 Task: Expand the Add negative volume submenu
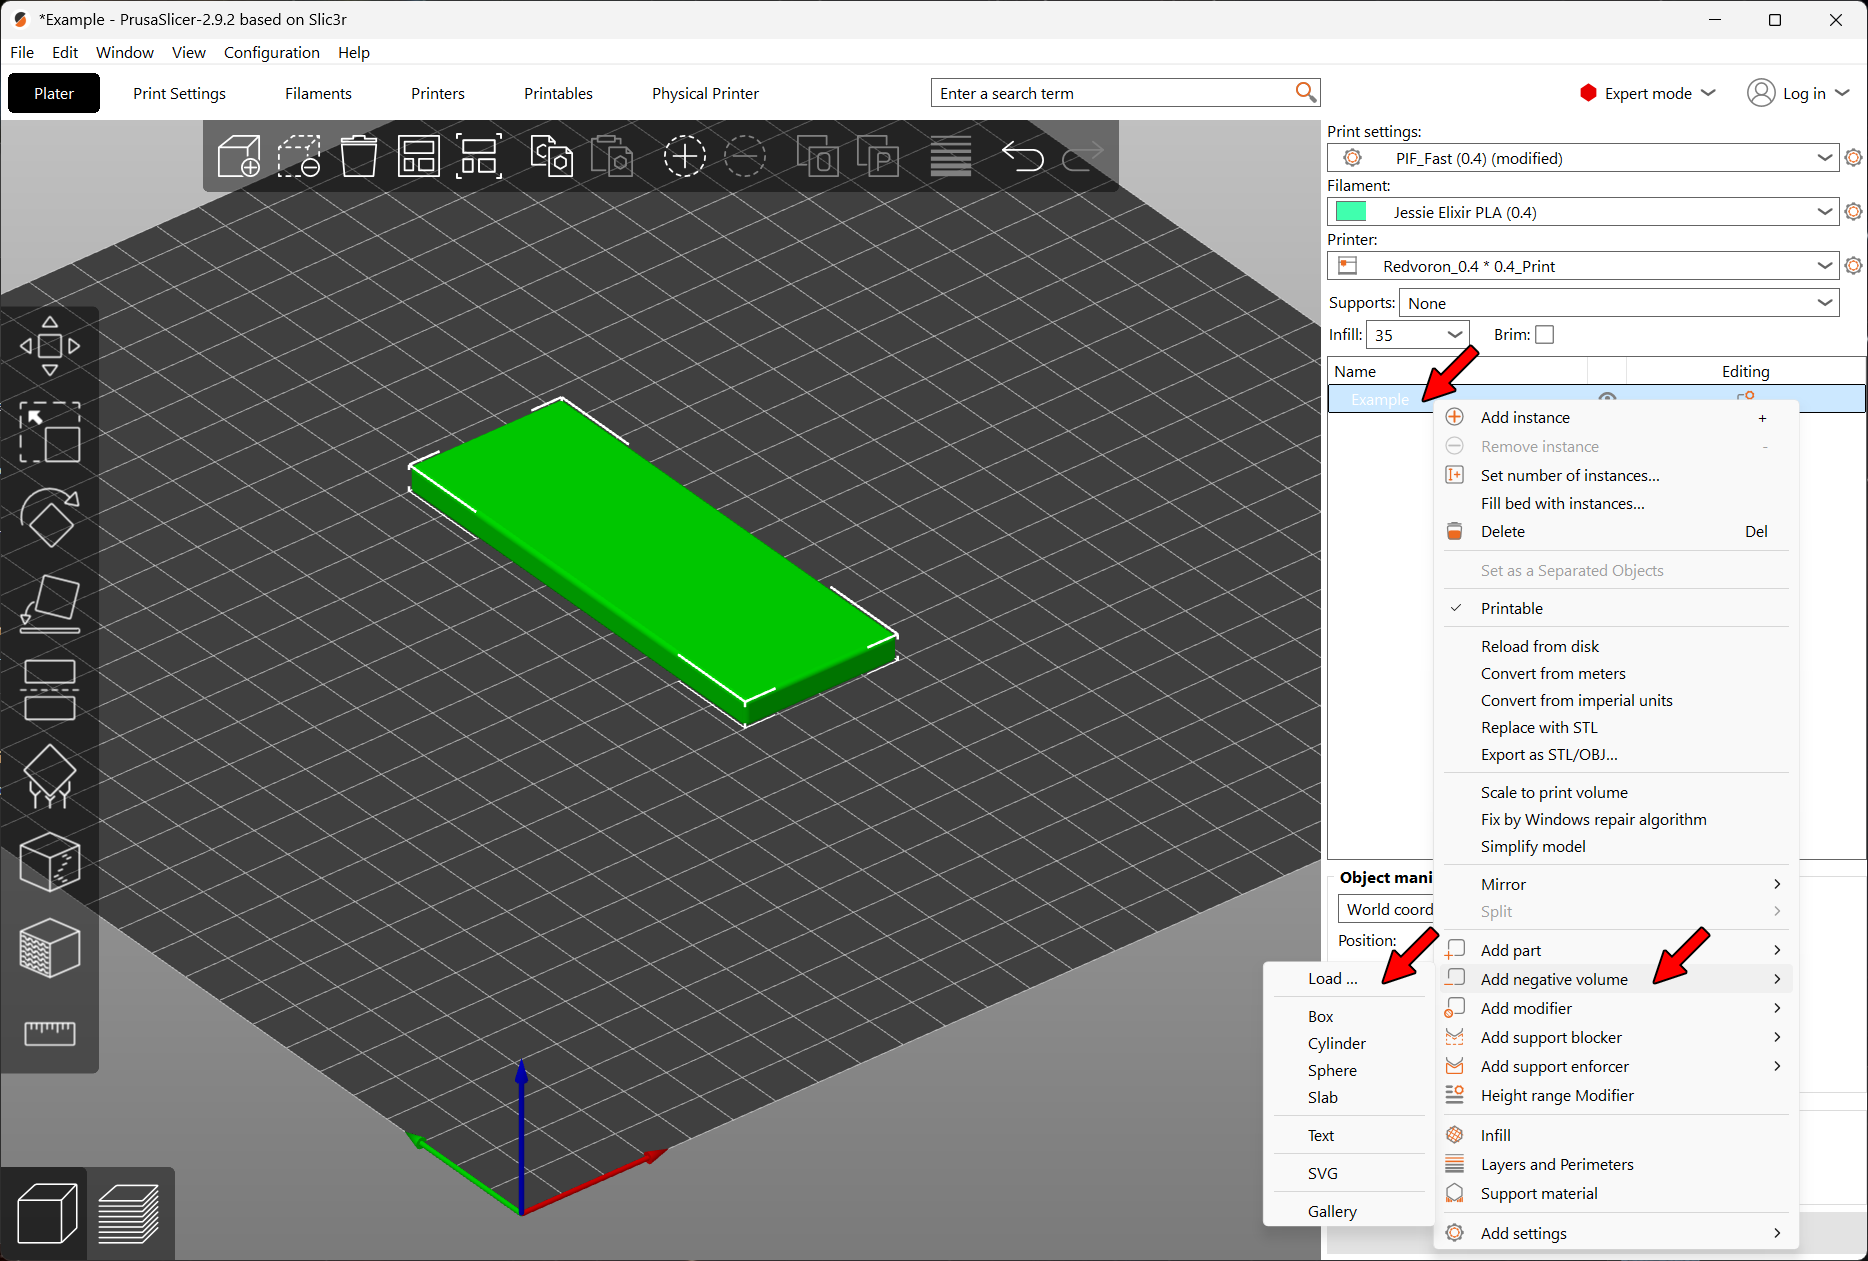click(1553, 979)
